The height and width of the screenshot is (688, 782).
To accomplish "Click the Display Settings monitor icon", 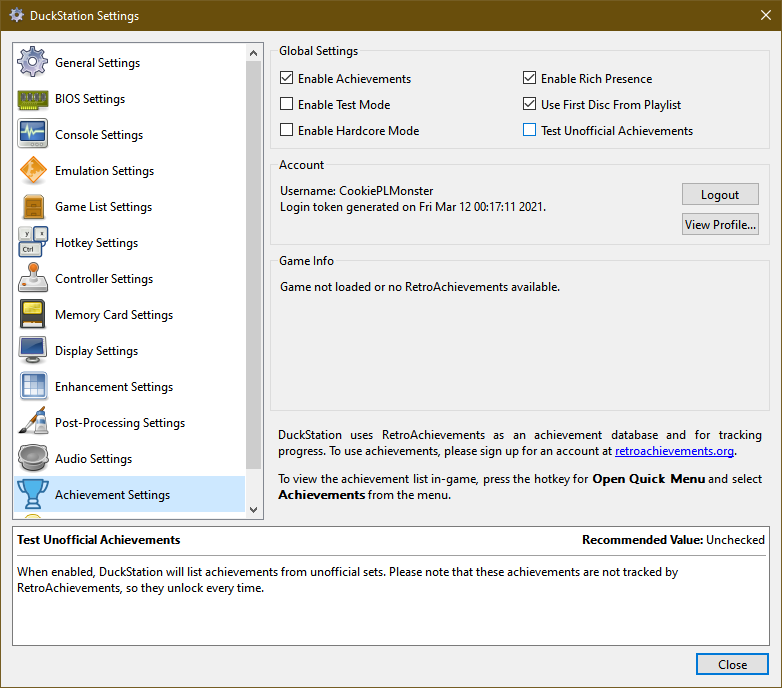I will coord(33,350).
